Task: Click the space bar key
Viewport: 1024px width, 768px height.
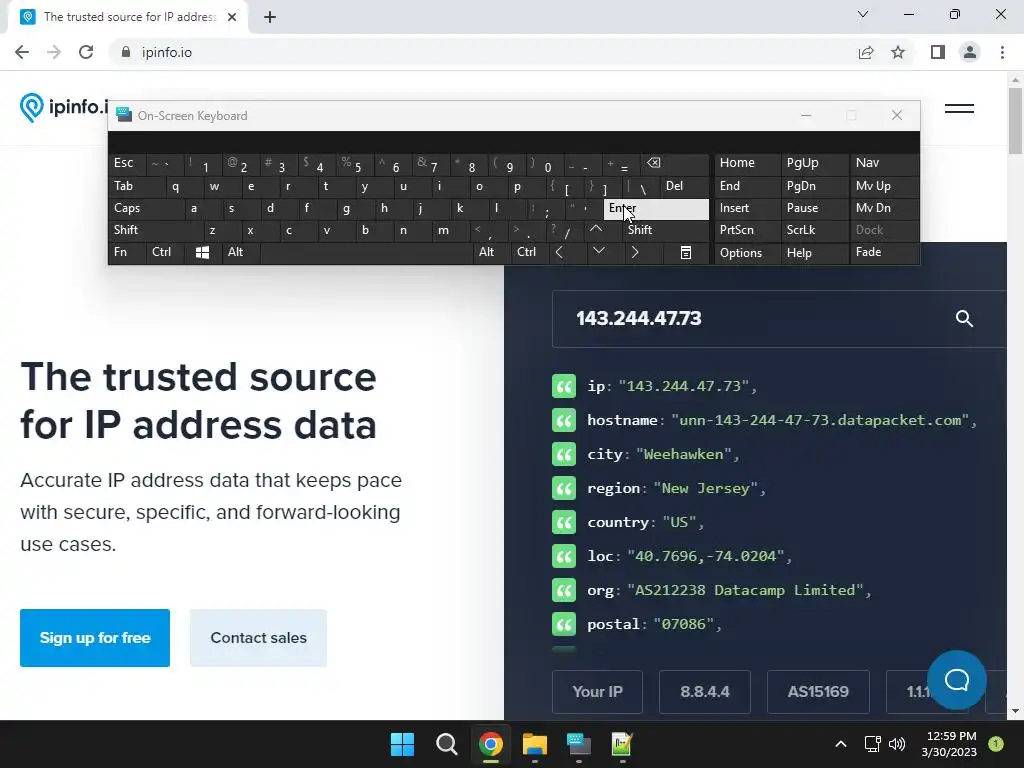Action: 366,253
